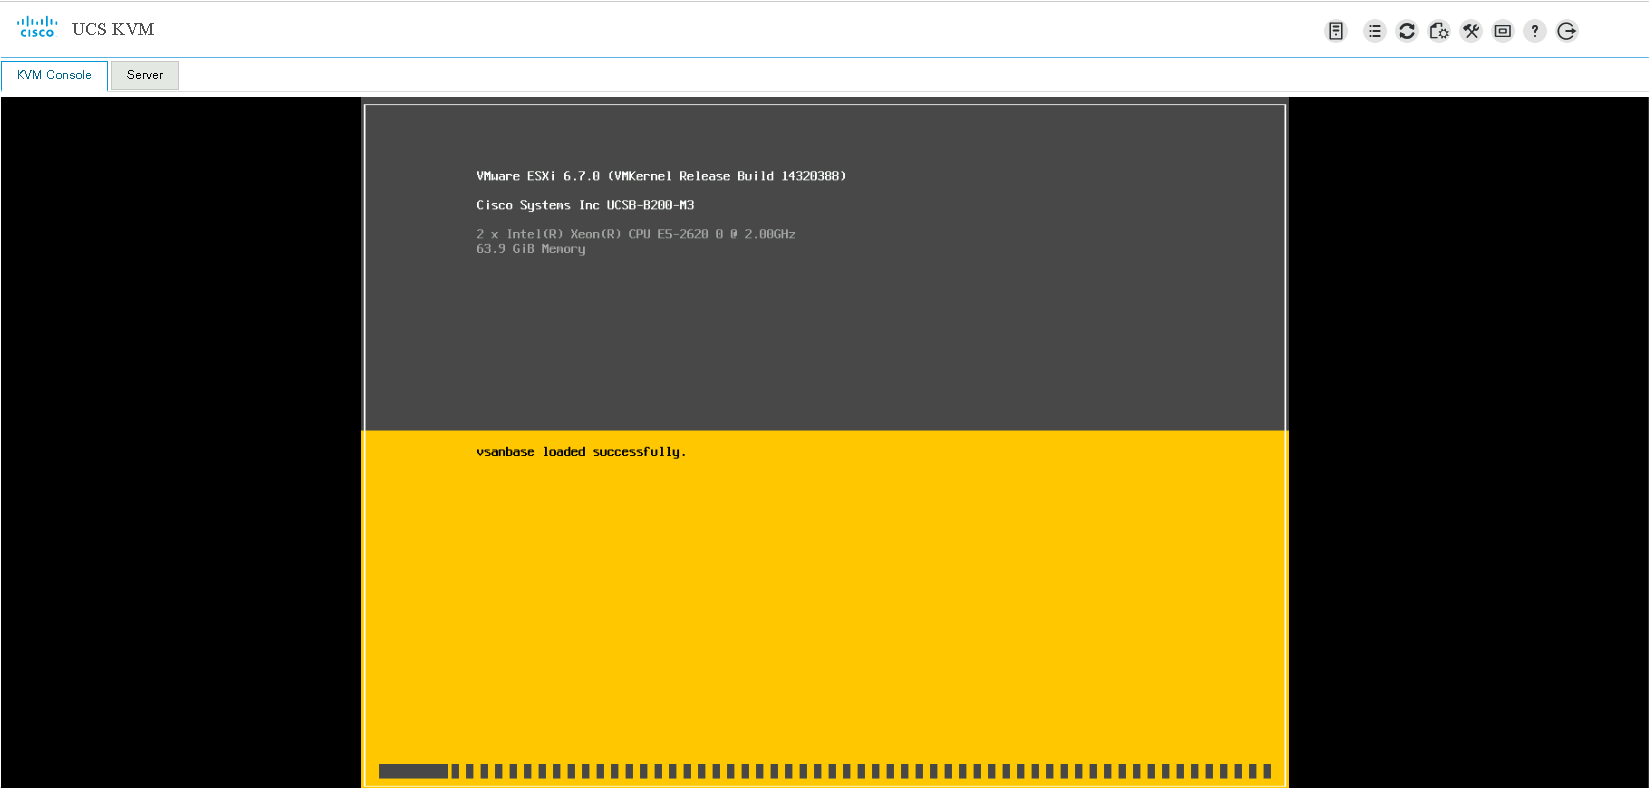Click the Cisco logo

(x=37, y=27)
